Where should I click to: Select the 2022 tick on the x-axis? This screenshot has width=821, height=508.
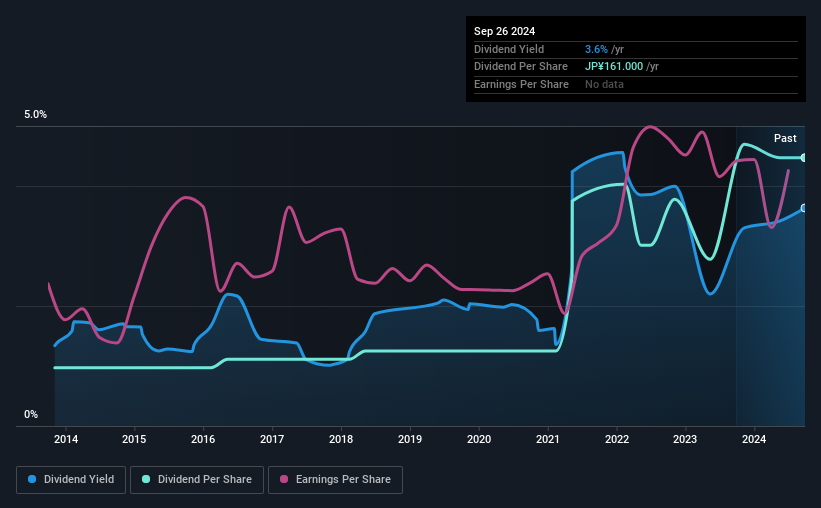617,439
